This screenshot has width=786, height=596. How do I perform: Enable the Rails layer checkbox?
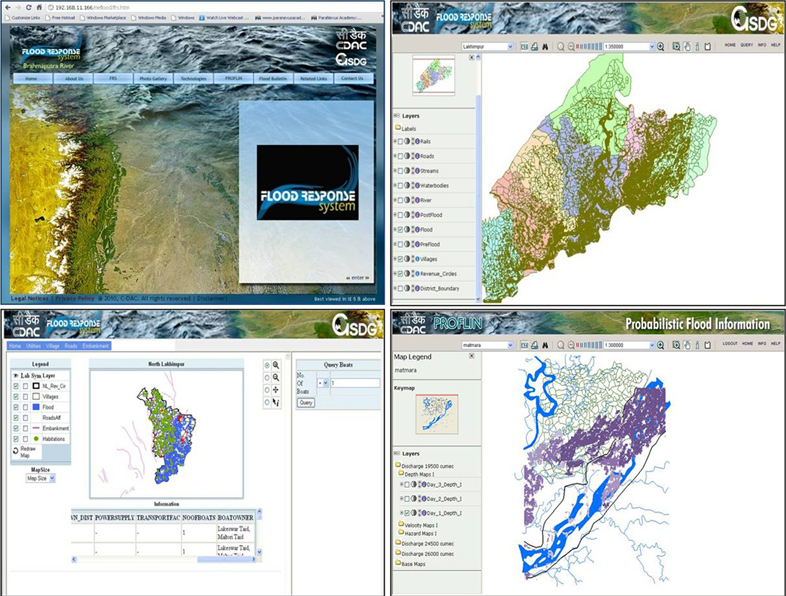(401, 142)
